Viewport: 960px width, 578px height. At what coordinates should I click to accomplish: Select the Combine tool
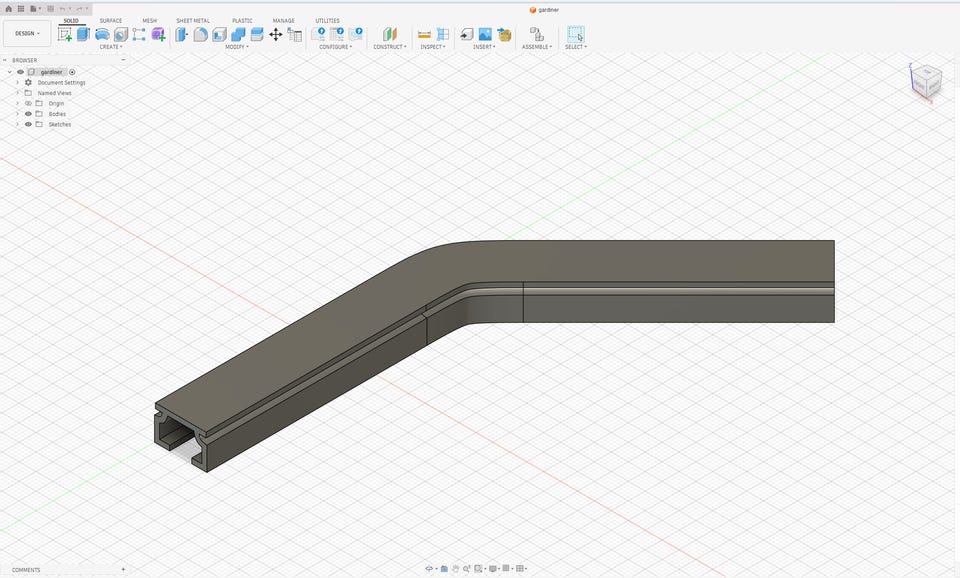click(238, 34)
